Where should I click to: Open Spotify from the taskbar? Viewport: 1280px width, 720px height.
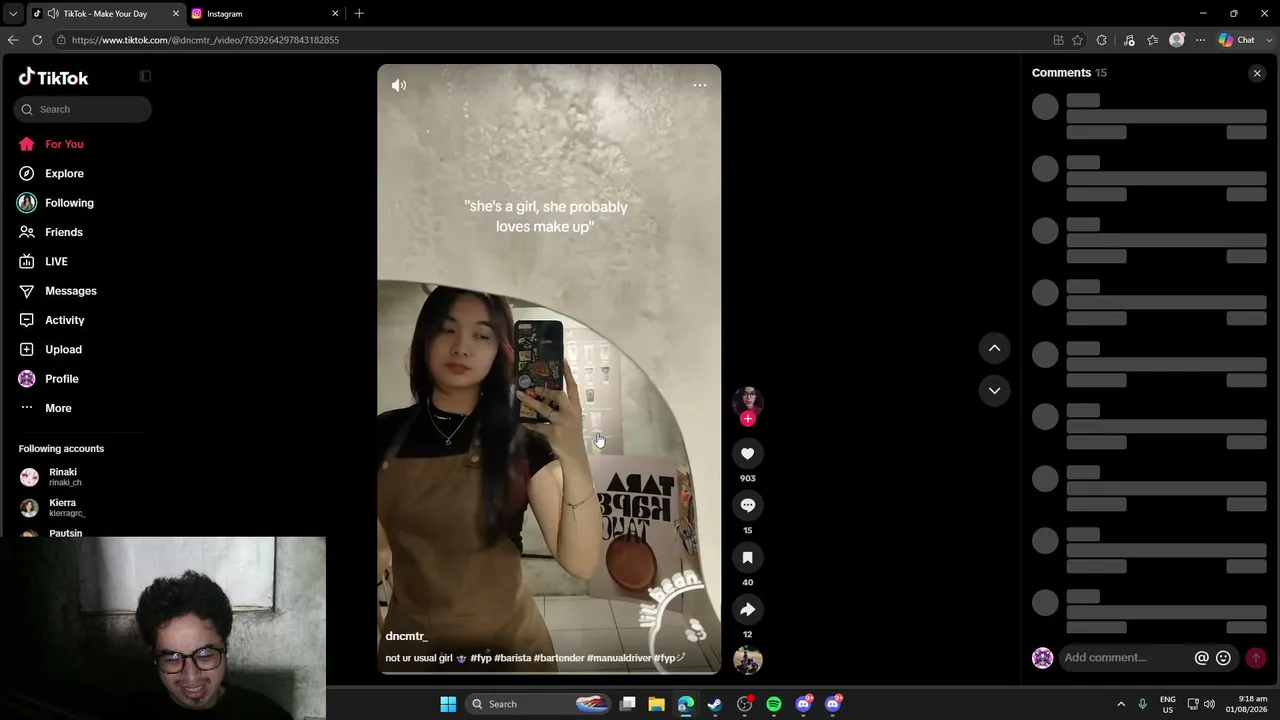click(x=774, y=704)
